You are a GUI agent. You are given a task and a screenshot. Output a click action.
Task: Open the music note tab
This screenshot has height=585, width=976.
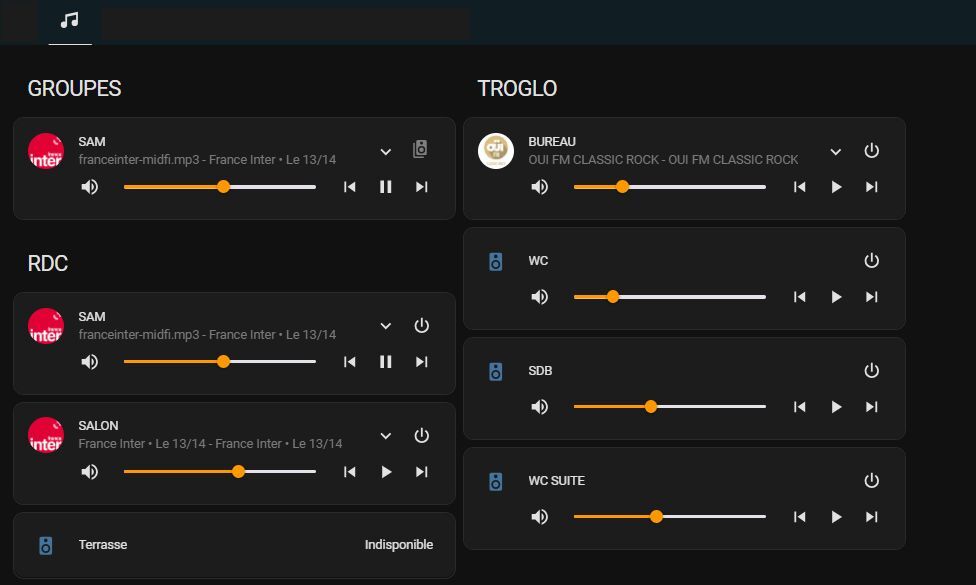(69, 21)
